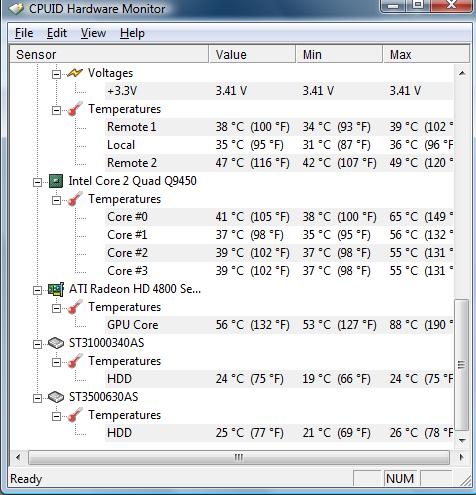Select the Core #0 temperature row

279,217
